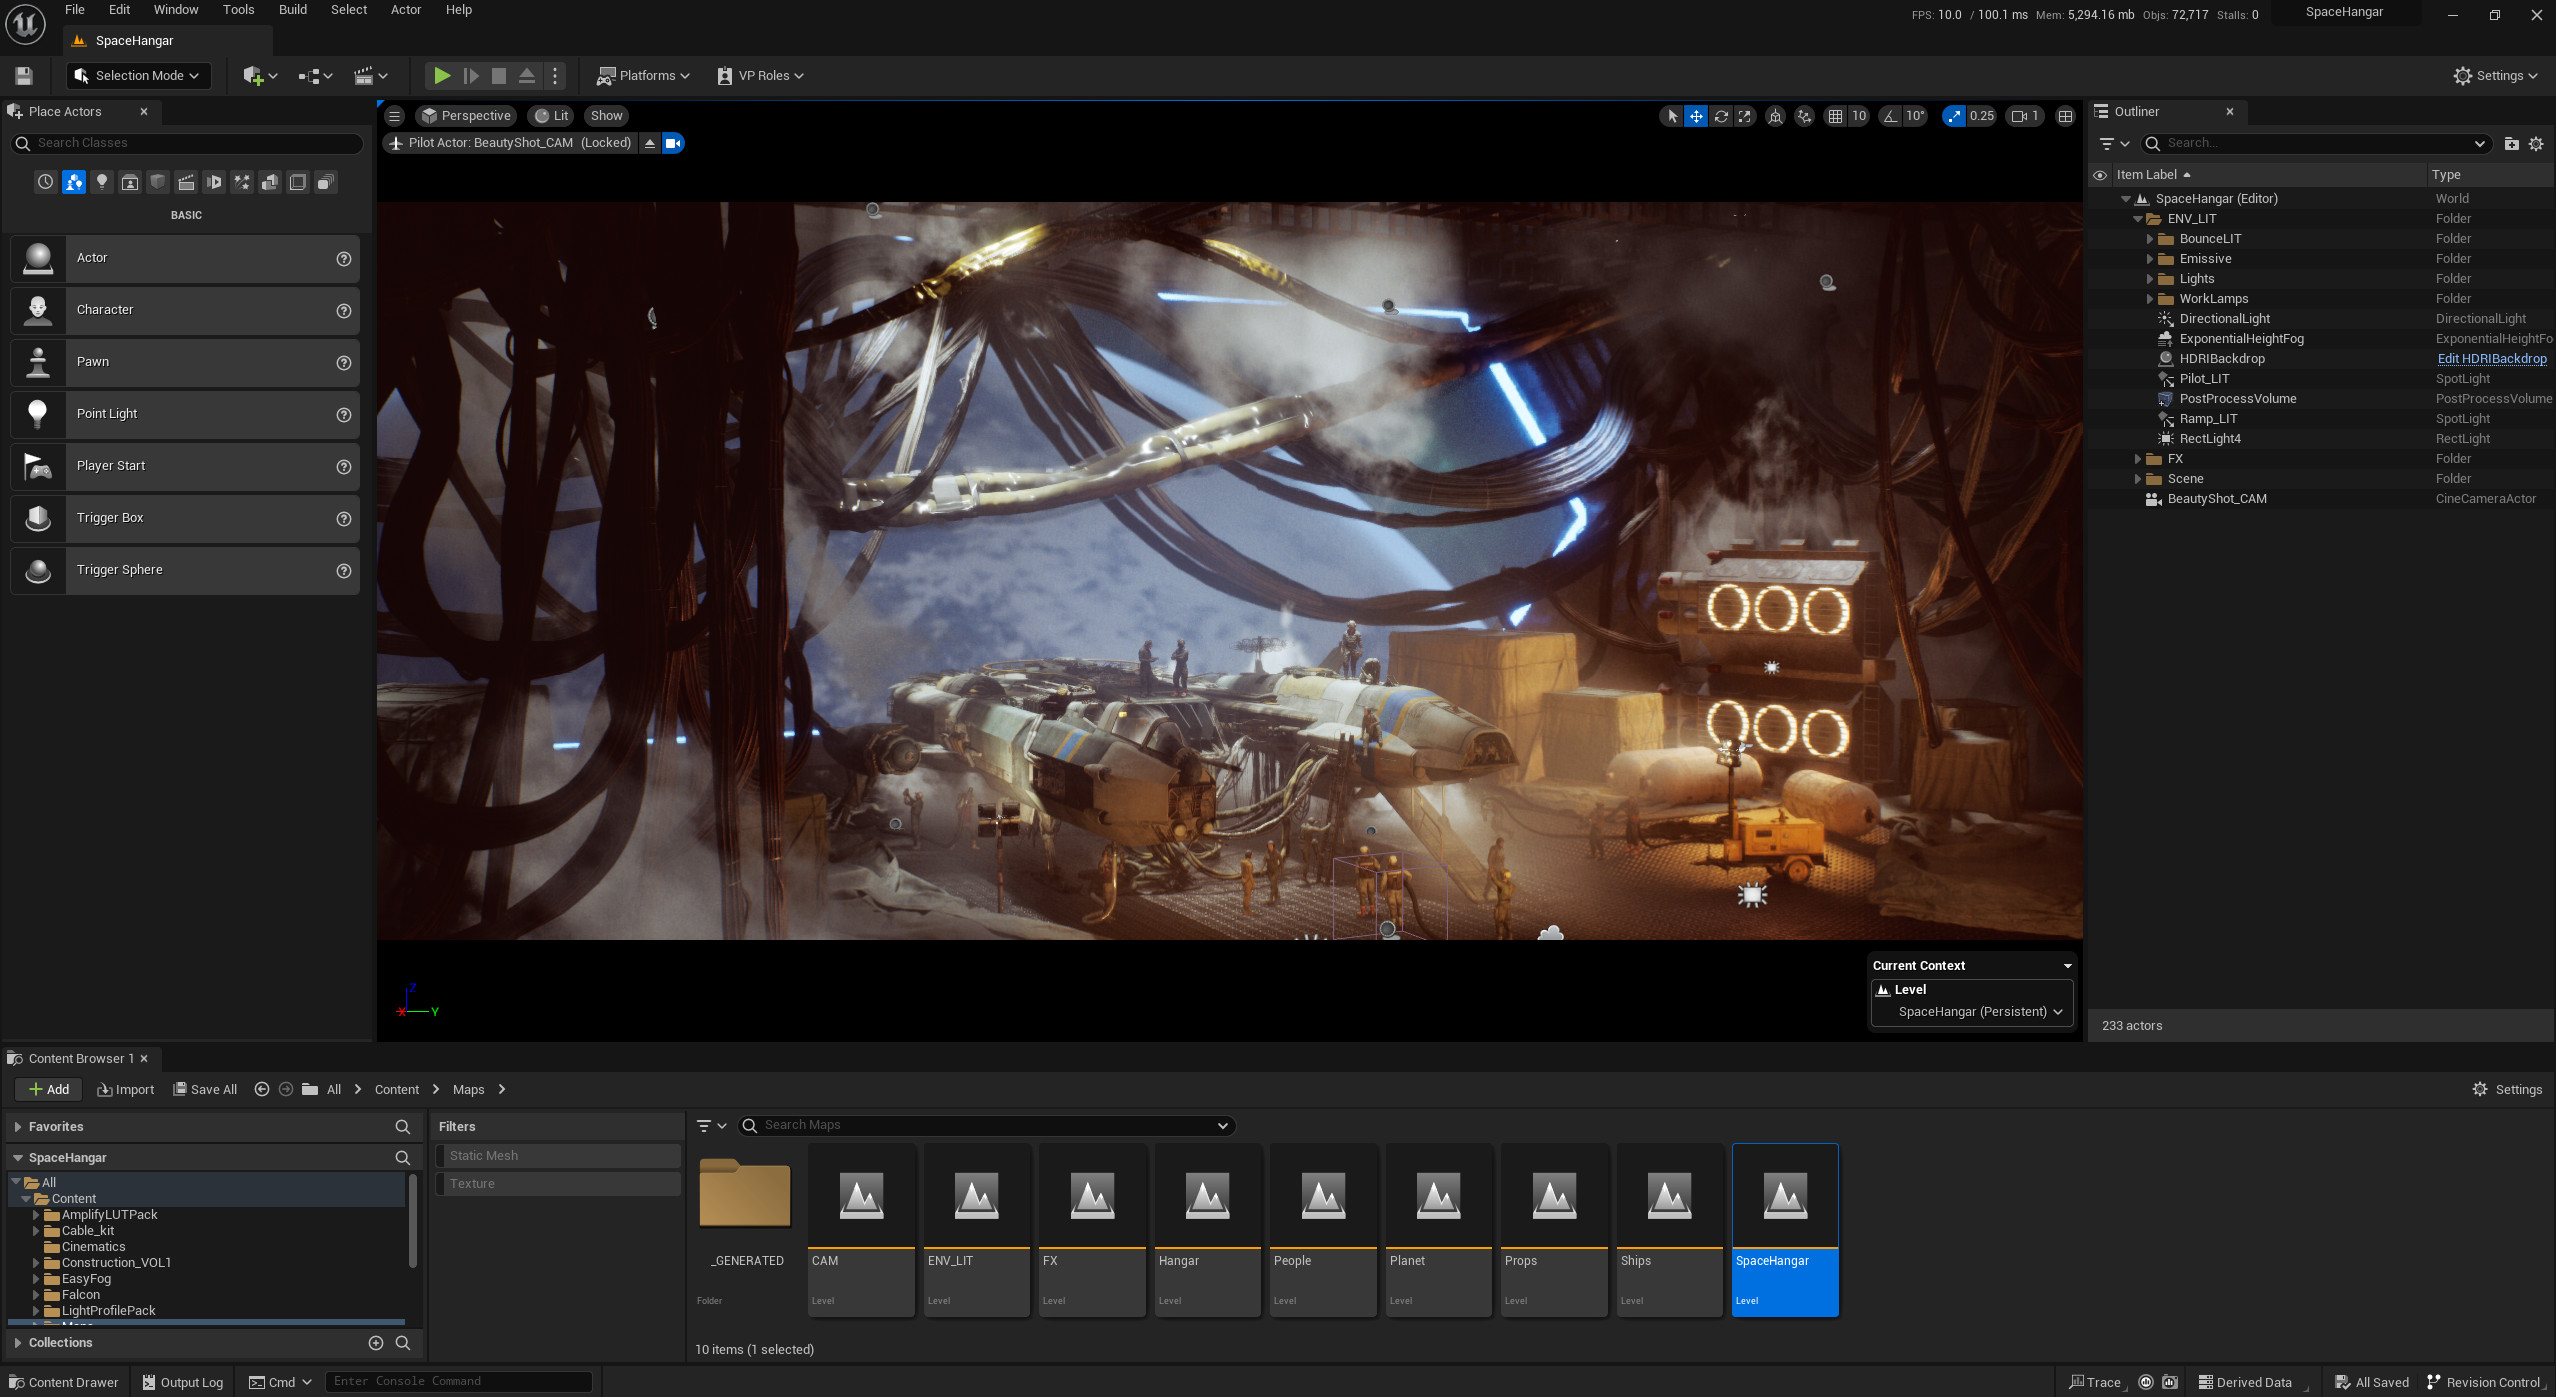Open the SpaceHangar (Persistent) level dropdown
Screen dimensions: 2556x1397
(1980, 1012)
